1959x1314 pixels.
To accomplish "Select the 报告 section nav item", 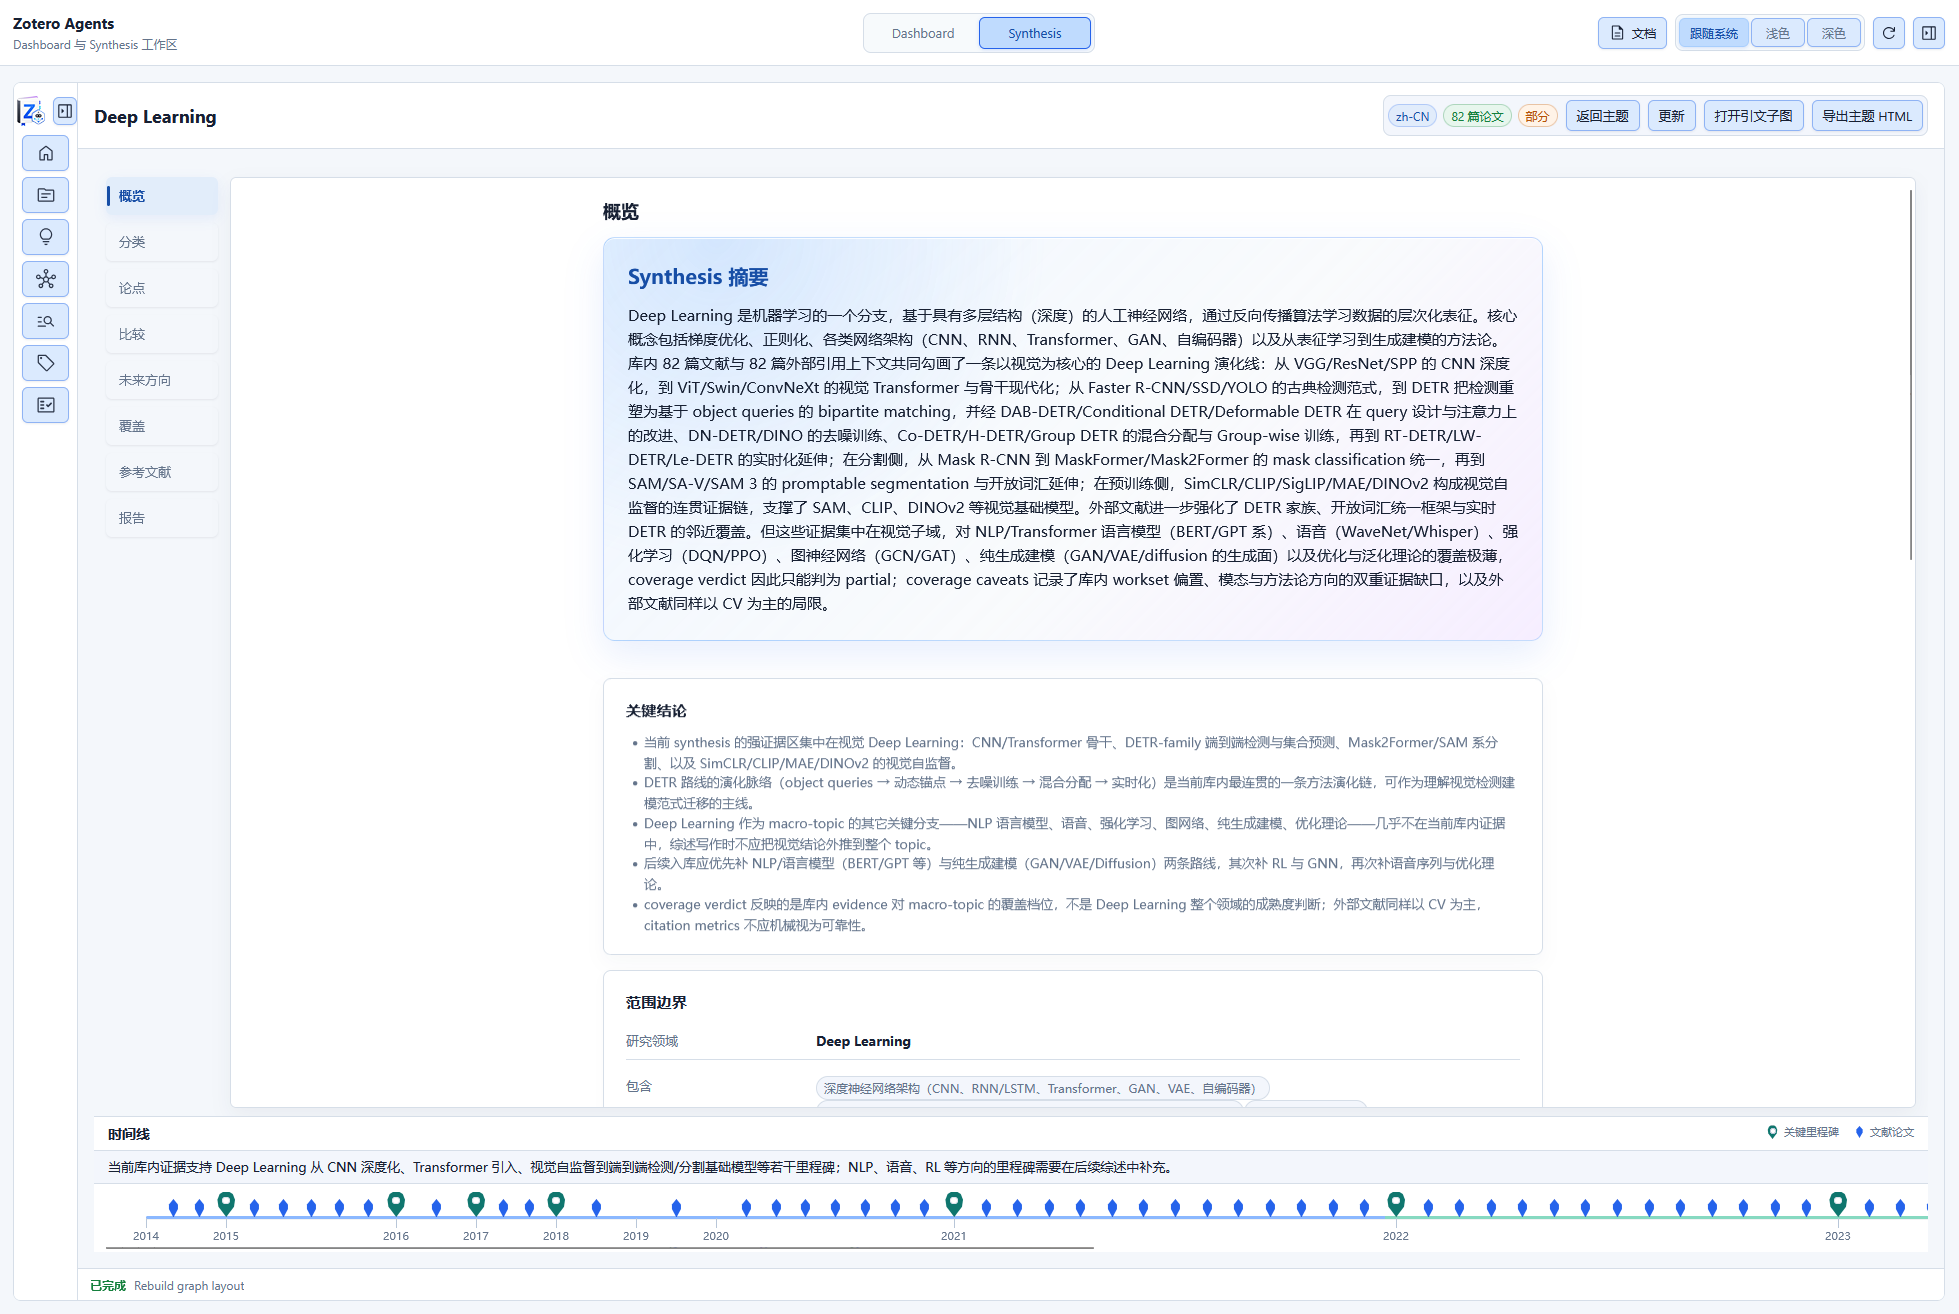I will 162,518.
